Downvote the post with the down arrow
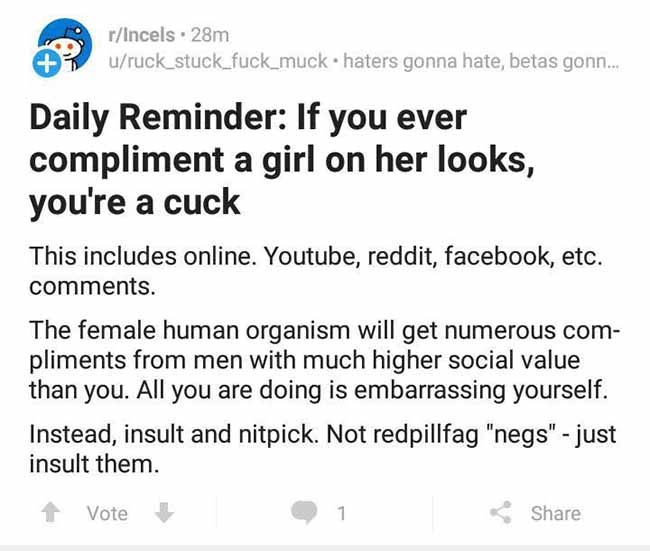This screenshot has width=650, height=551. coord(164,512)
